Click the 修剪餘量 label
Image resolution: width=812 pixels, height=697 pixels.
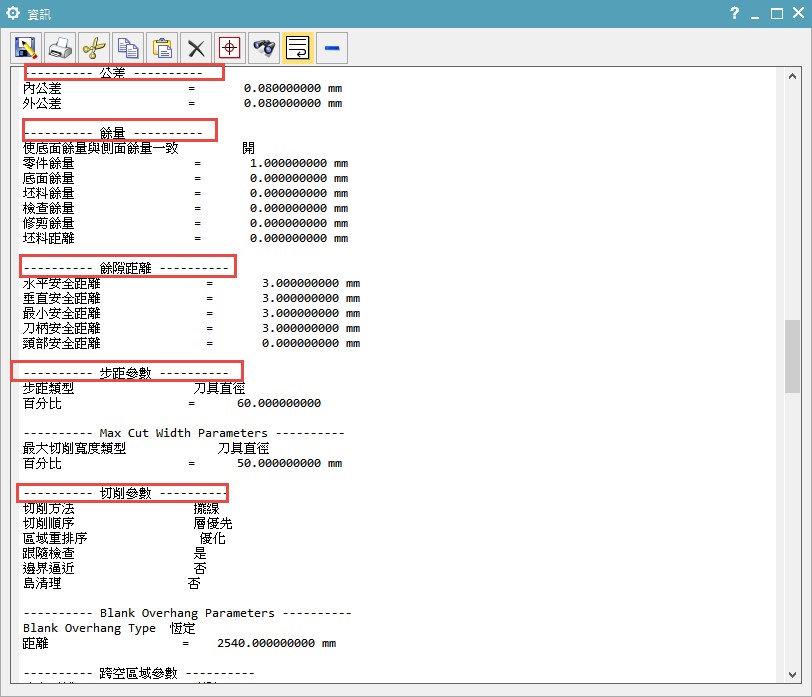point(49,223)
